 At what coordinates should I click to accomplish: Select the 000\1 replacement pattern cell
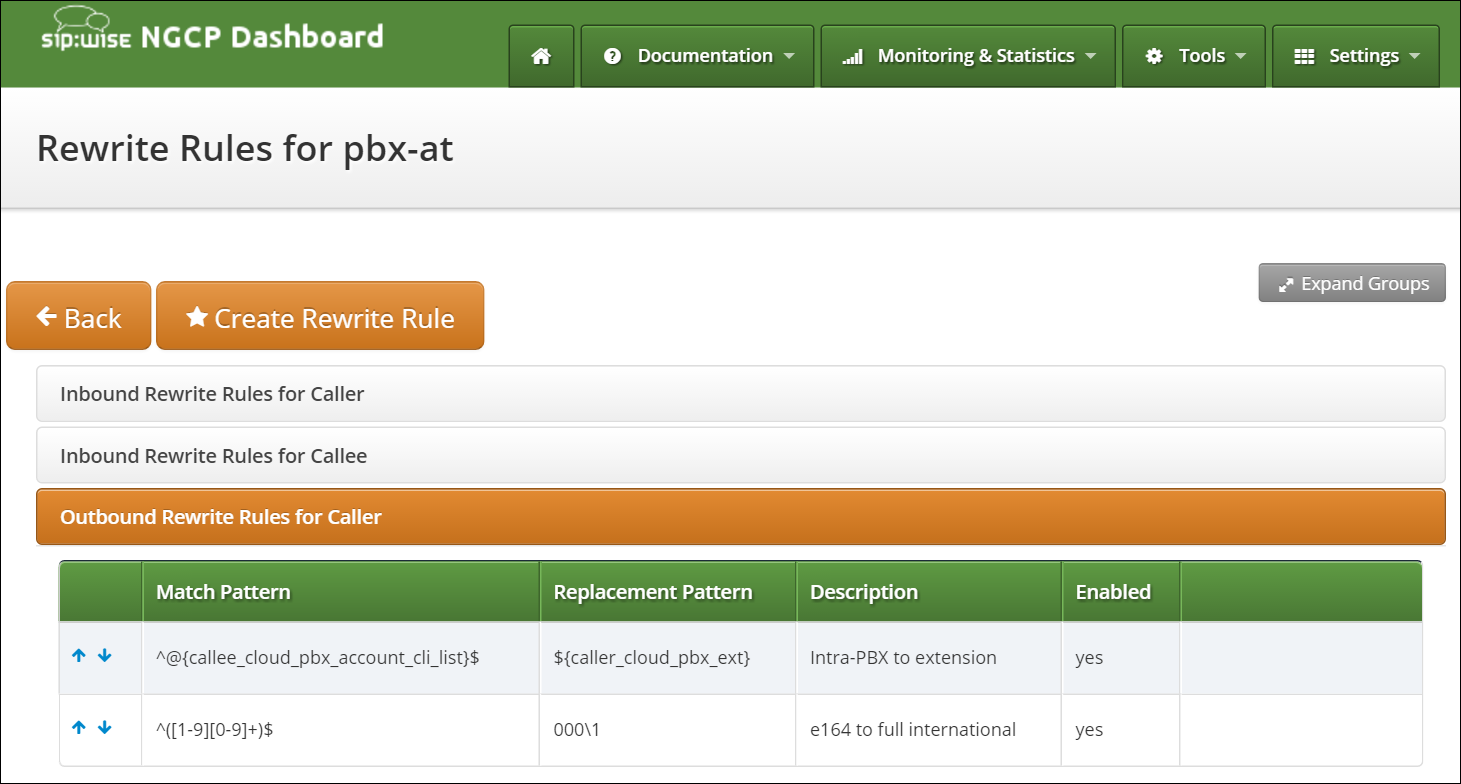(668, 730)
